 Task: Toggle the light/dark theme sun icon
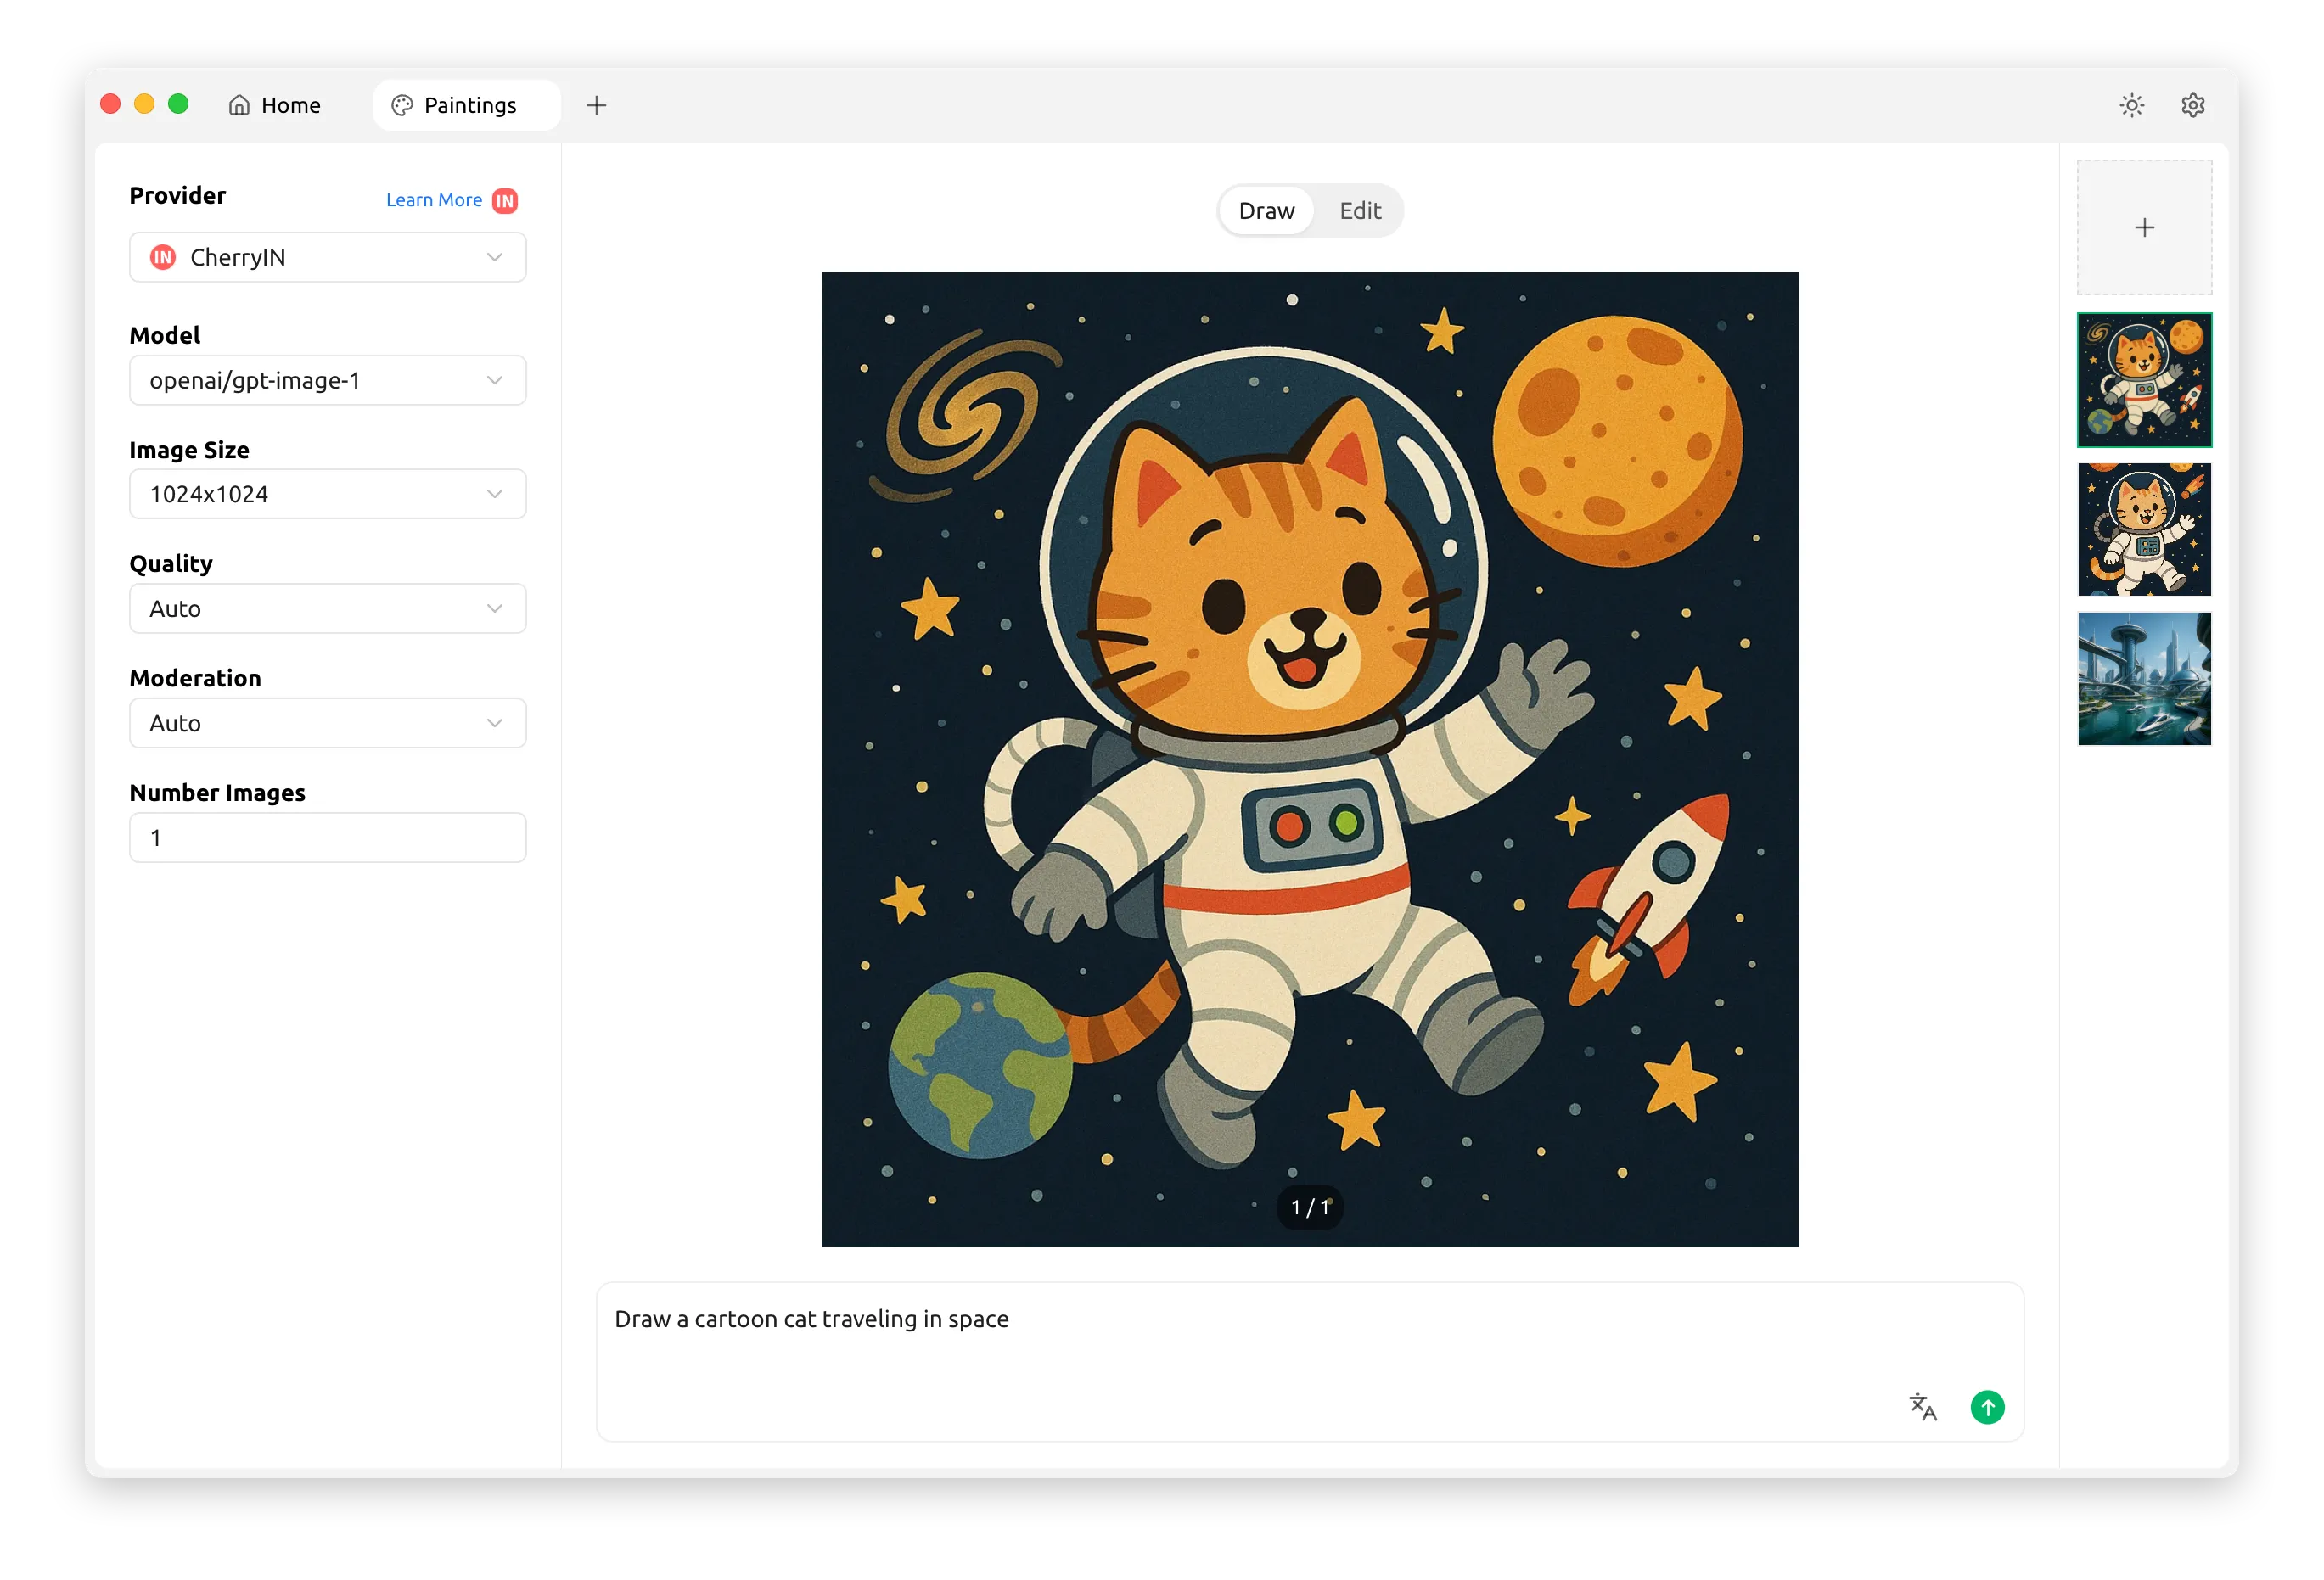pos(2131,105)
